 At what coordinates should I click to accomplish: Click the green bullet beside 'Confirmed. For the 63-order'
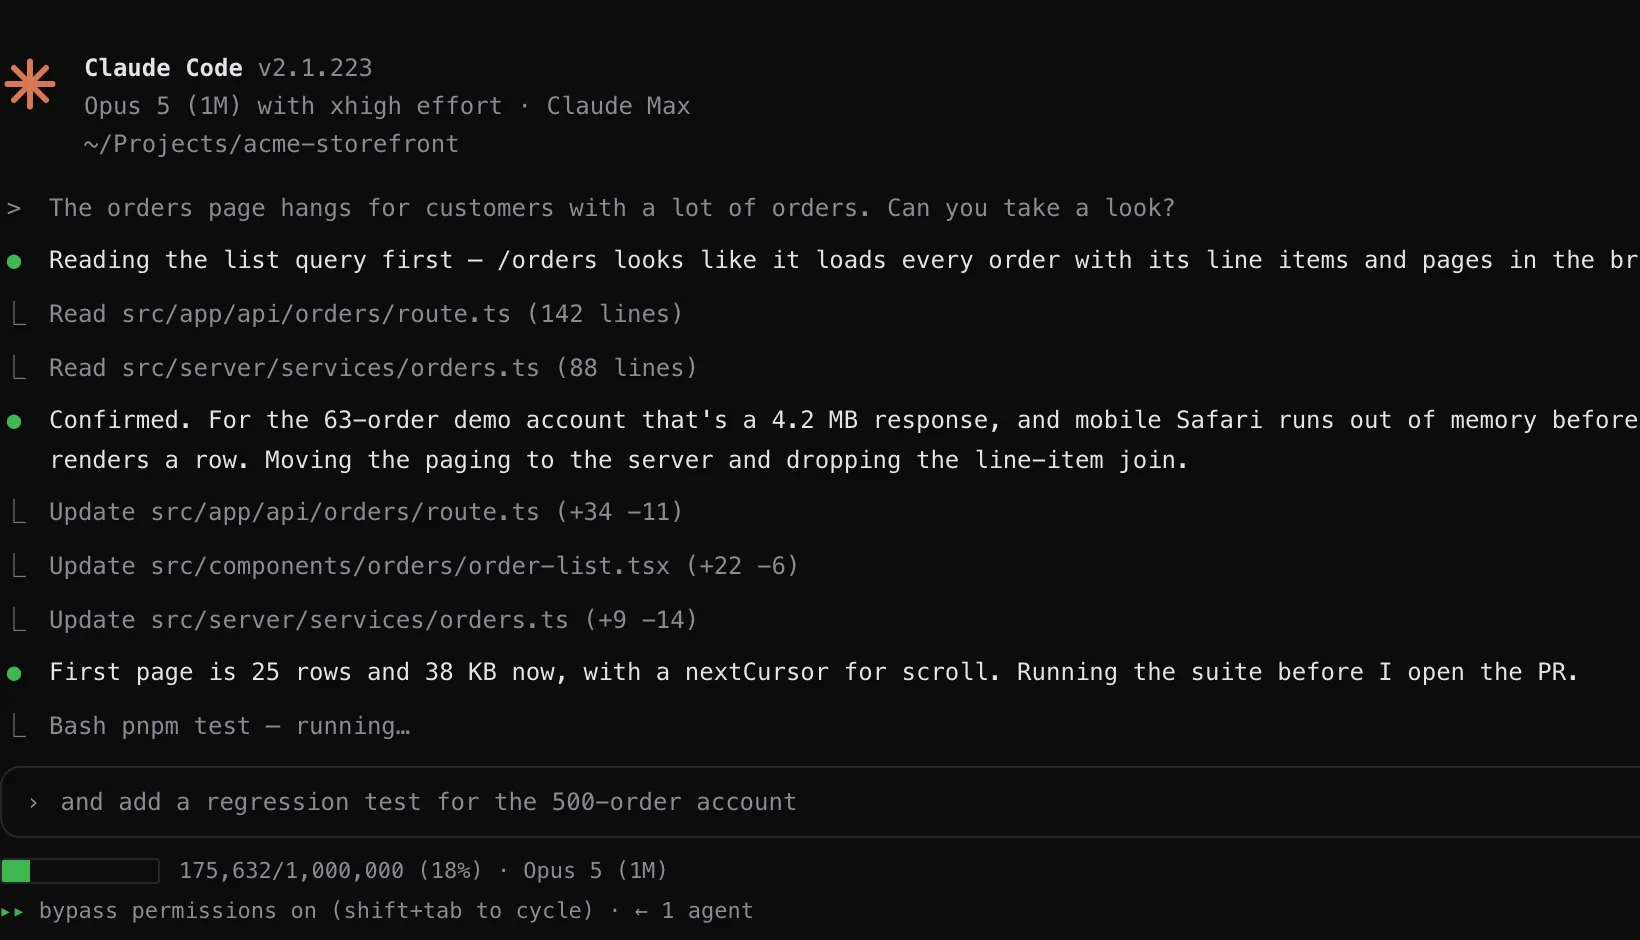click(14, 422)
